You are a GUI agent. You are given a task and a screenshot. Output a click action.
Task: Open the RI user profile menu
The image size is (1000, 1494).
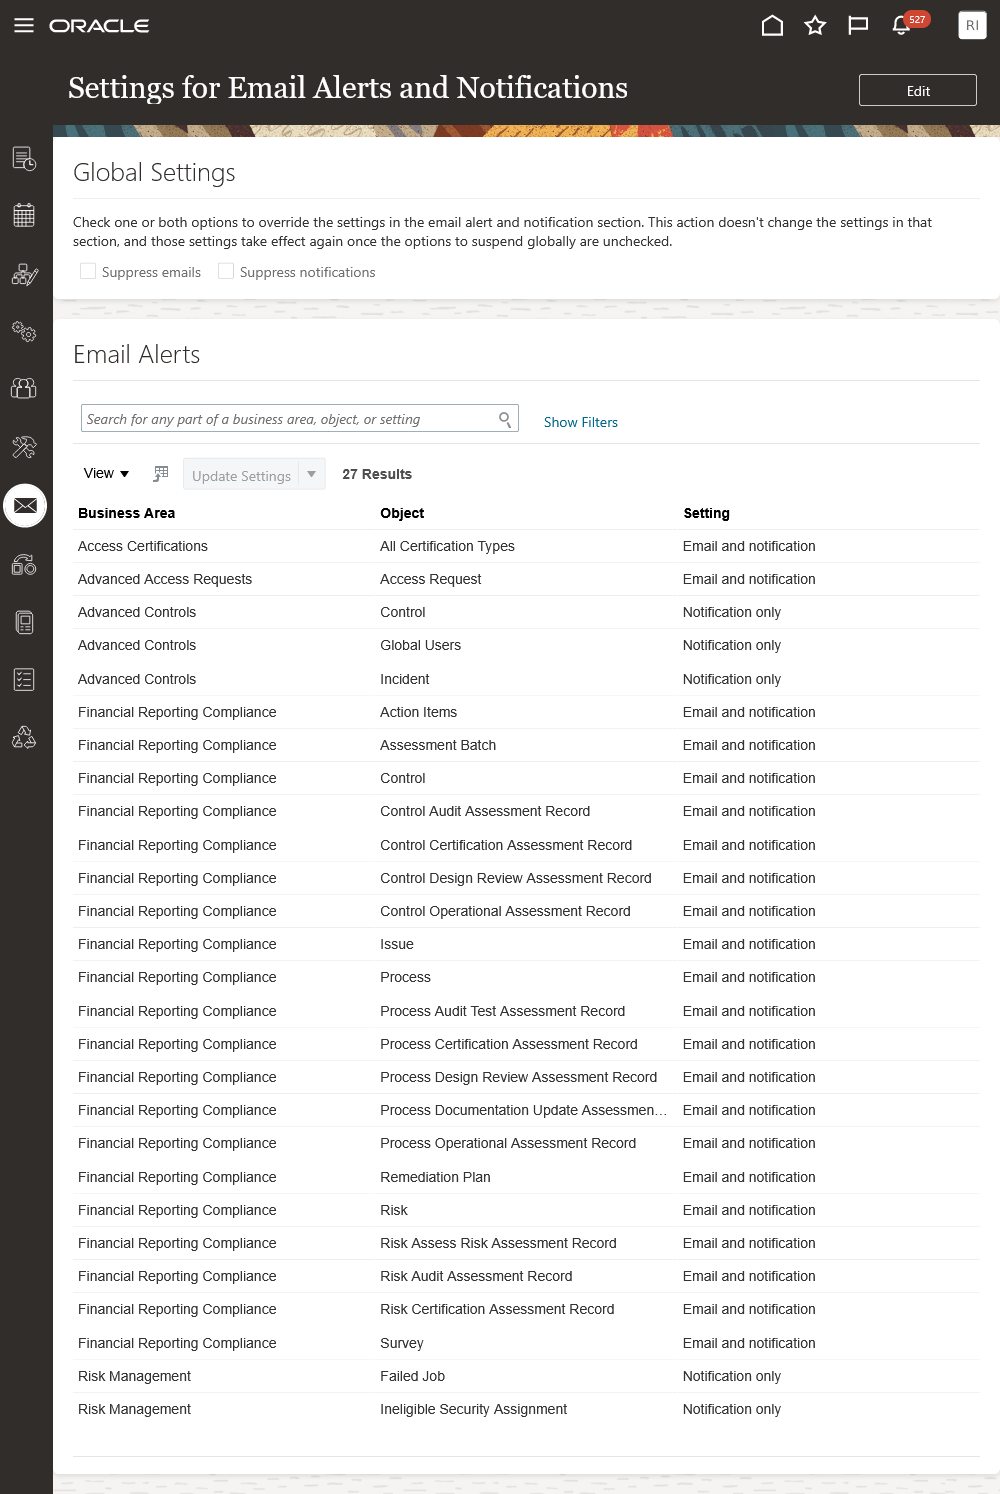(972, 26)
